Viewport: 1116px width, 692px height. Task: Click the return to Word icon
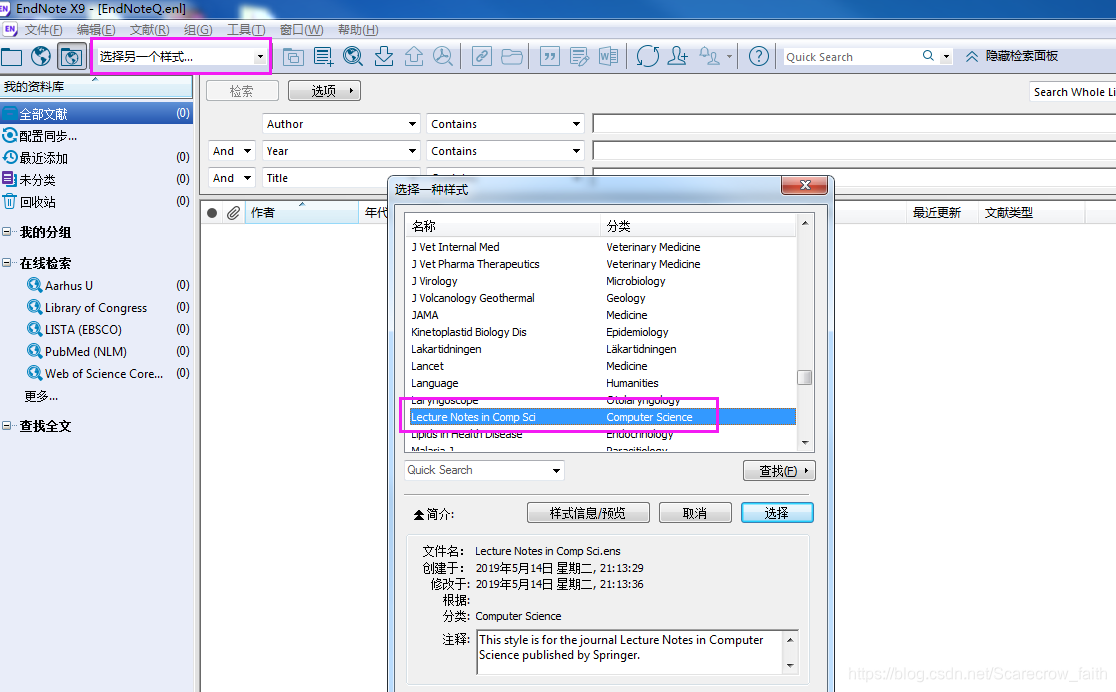tap(609, 56)
